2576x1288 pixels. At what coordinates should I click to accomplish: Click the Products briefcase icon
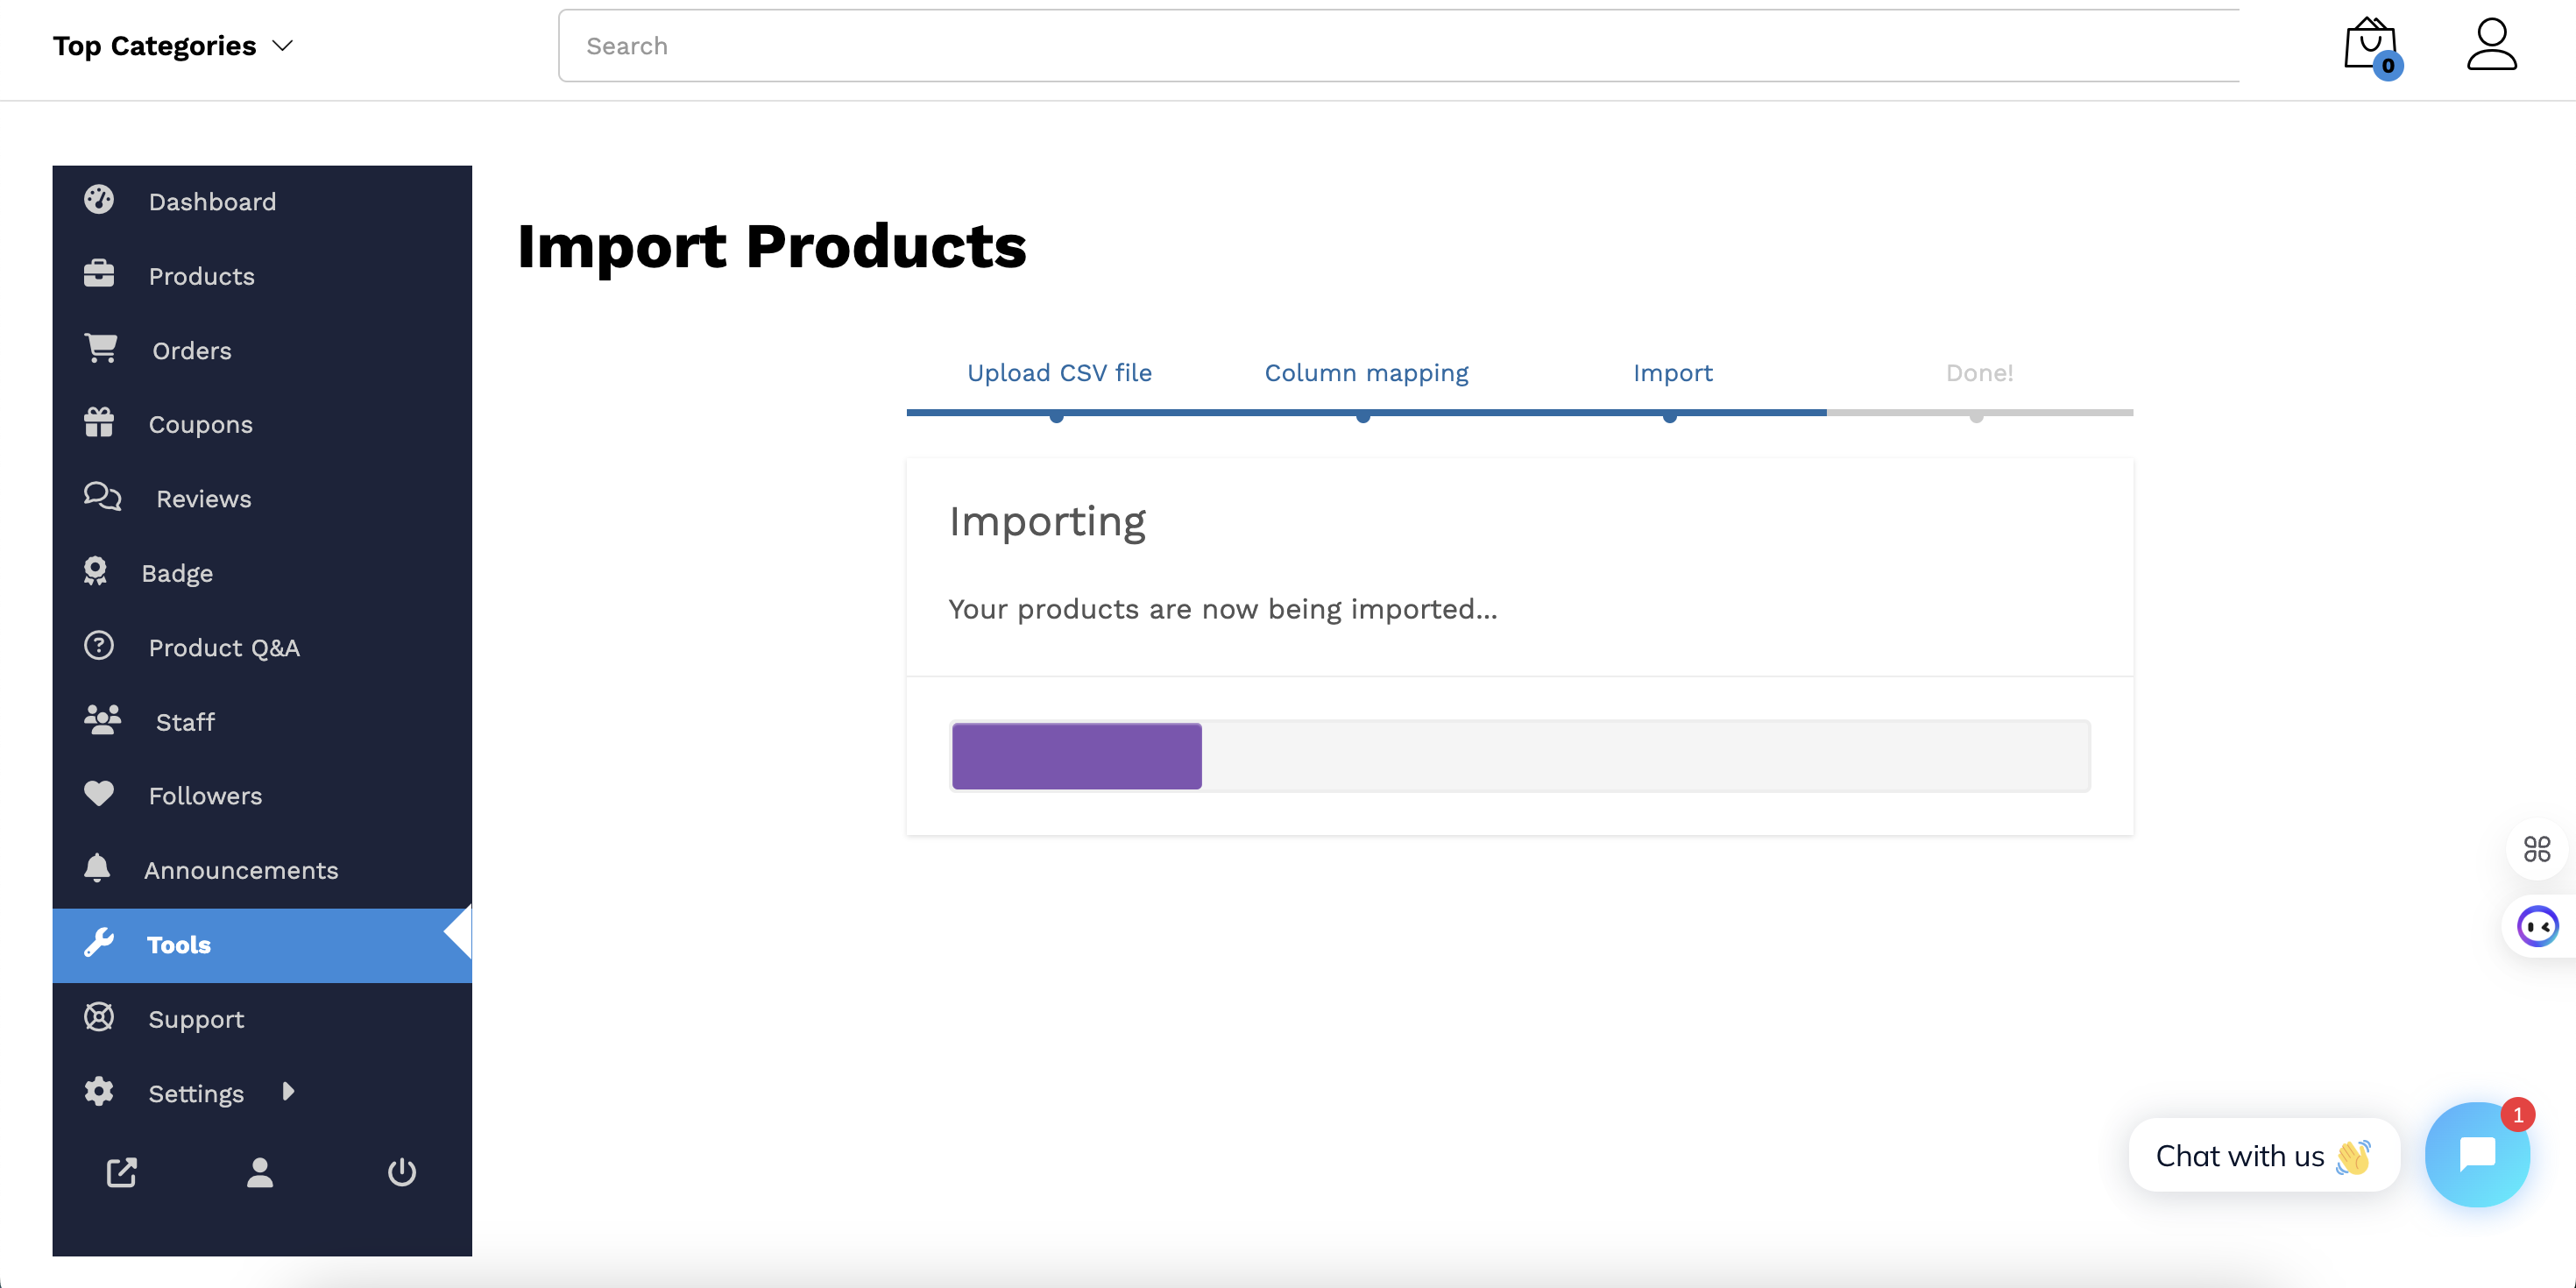pyautogui.click(x=99, y=274)
